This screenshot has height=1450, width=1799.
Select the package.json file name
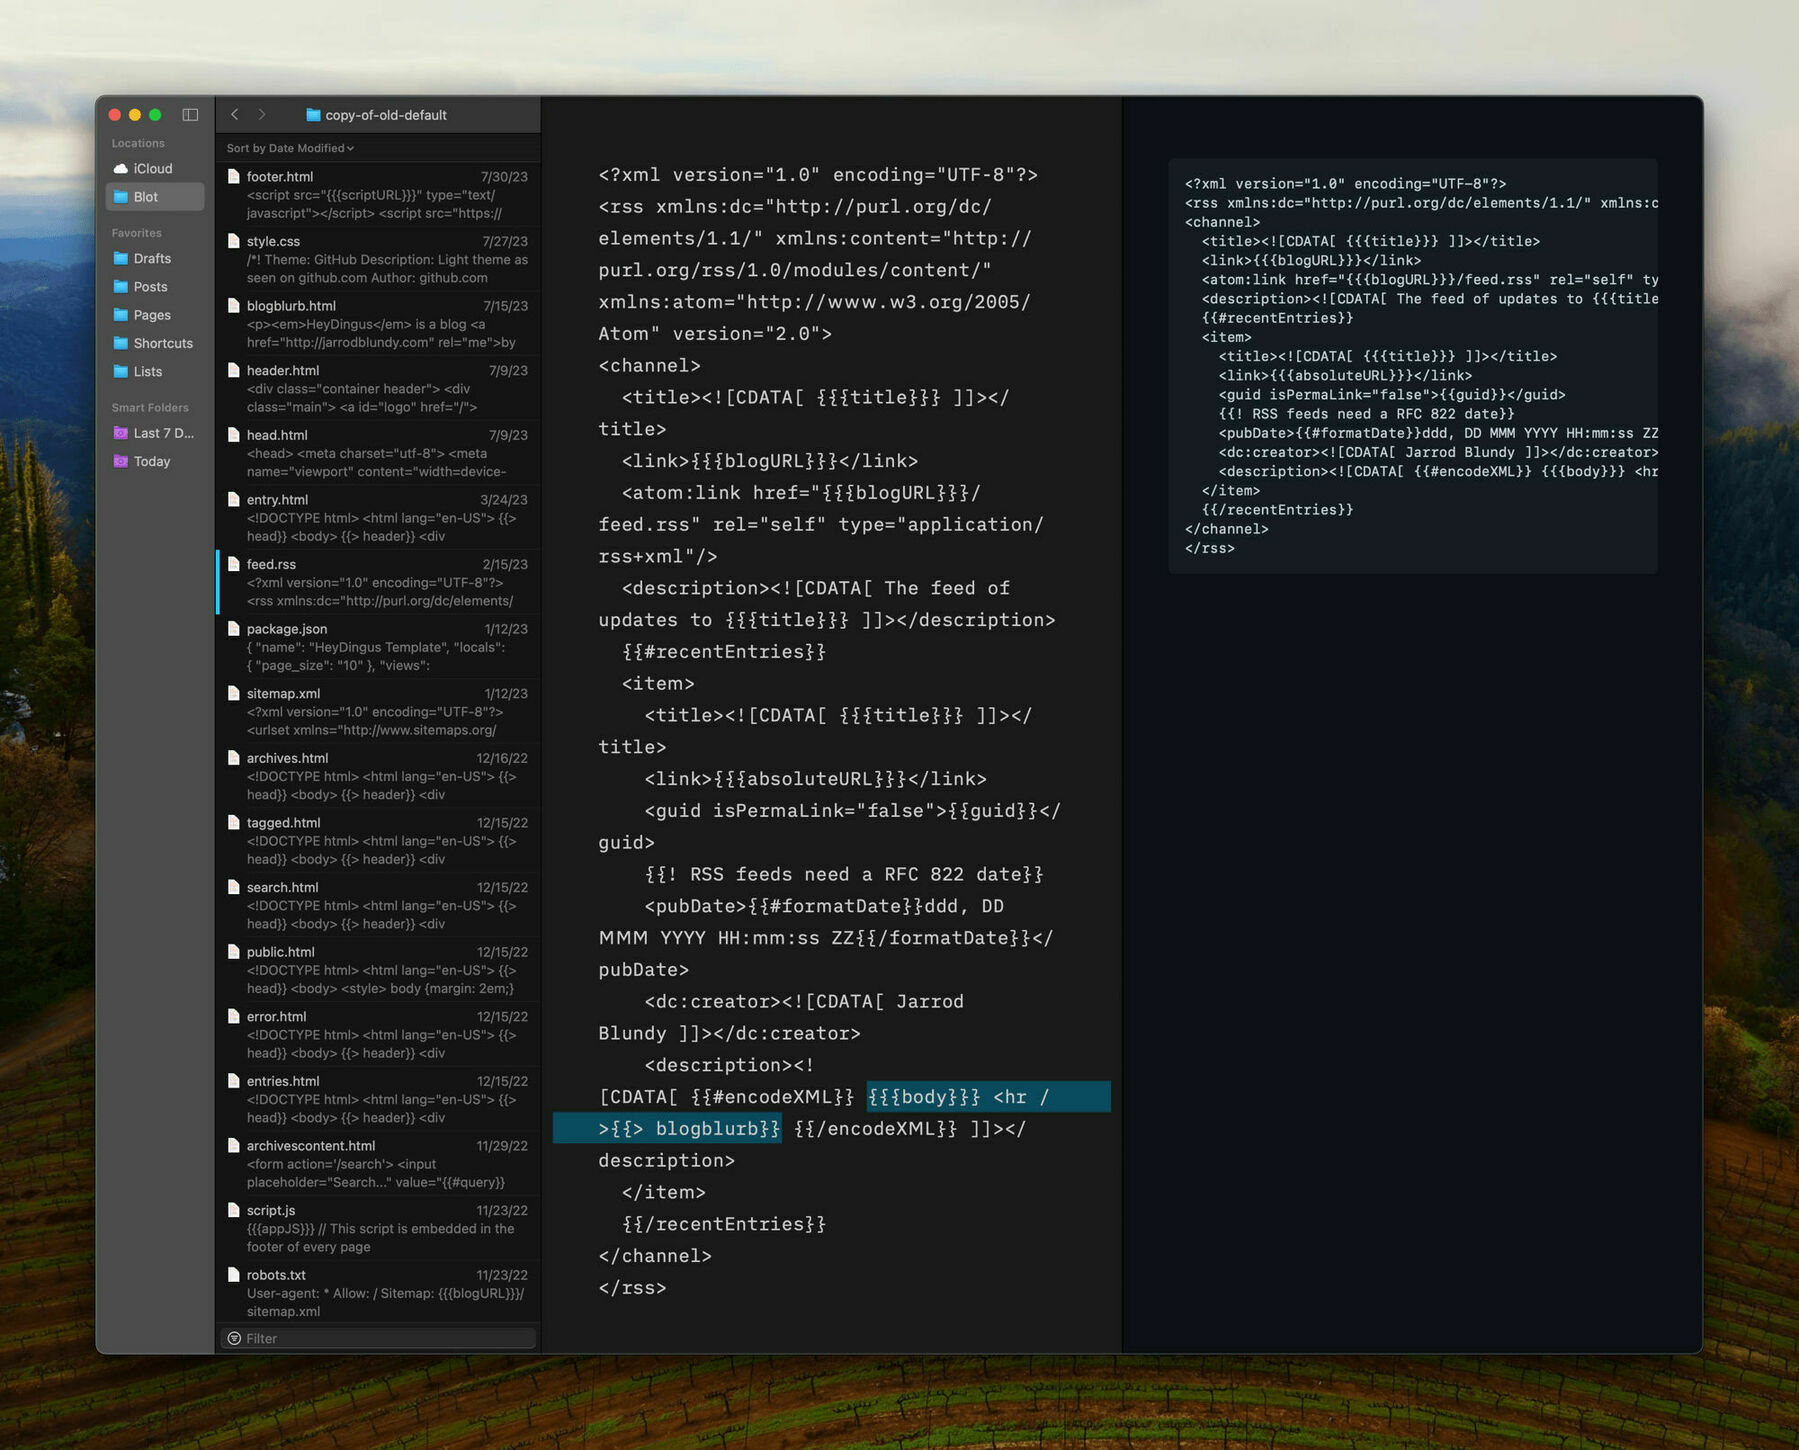tap(287, 629)
